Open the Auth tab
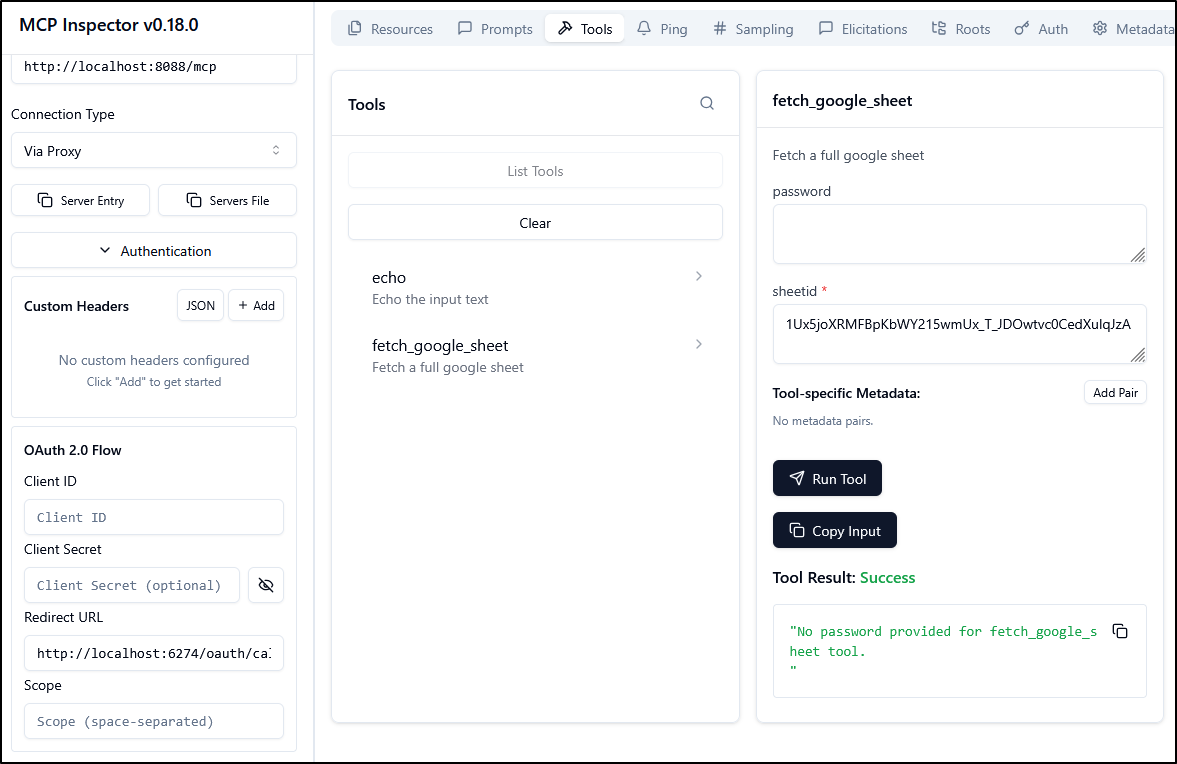Viewport: 1177px width, 764px height. click(x=1041, y=29)
